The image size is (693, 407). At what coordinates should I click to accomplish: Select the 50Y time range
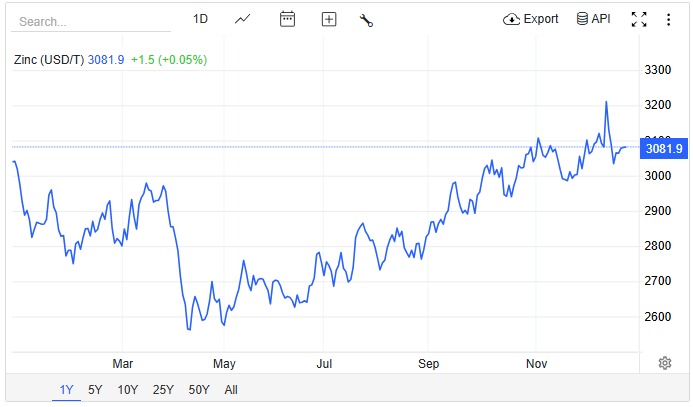point(198,390)
